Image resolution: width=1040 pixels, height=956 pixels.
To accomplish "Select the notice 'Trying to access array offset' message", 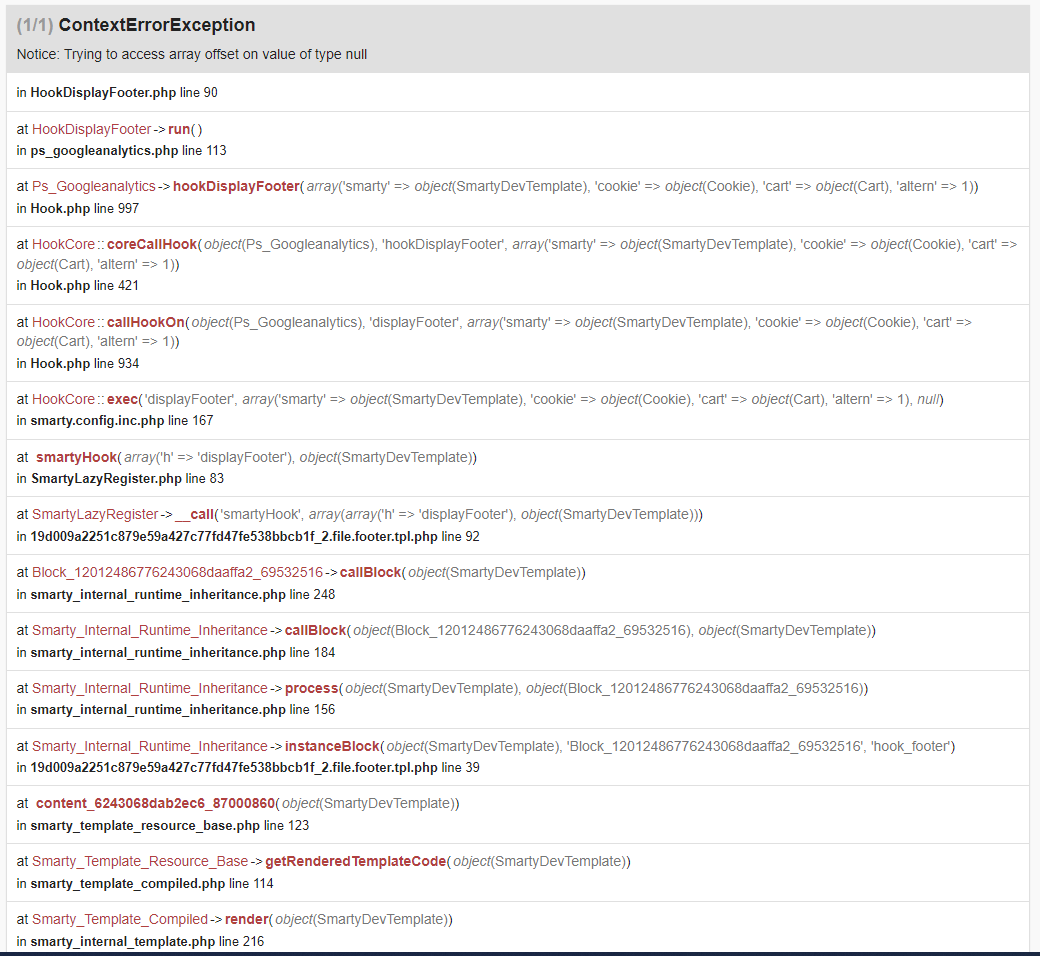I will [x=192, y=54].
